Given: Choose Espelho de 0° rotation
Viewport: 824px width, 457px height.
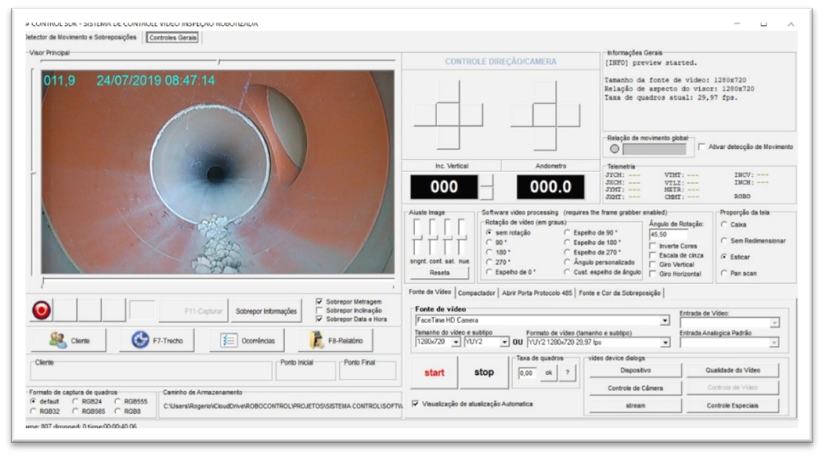Looking at the screenshot, I should tap(489, 272).
